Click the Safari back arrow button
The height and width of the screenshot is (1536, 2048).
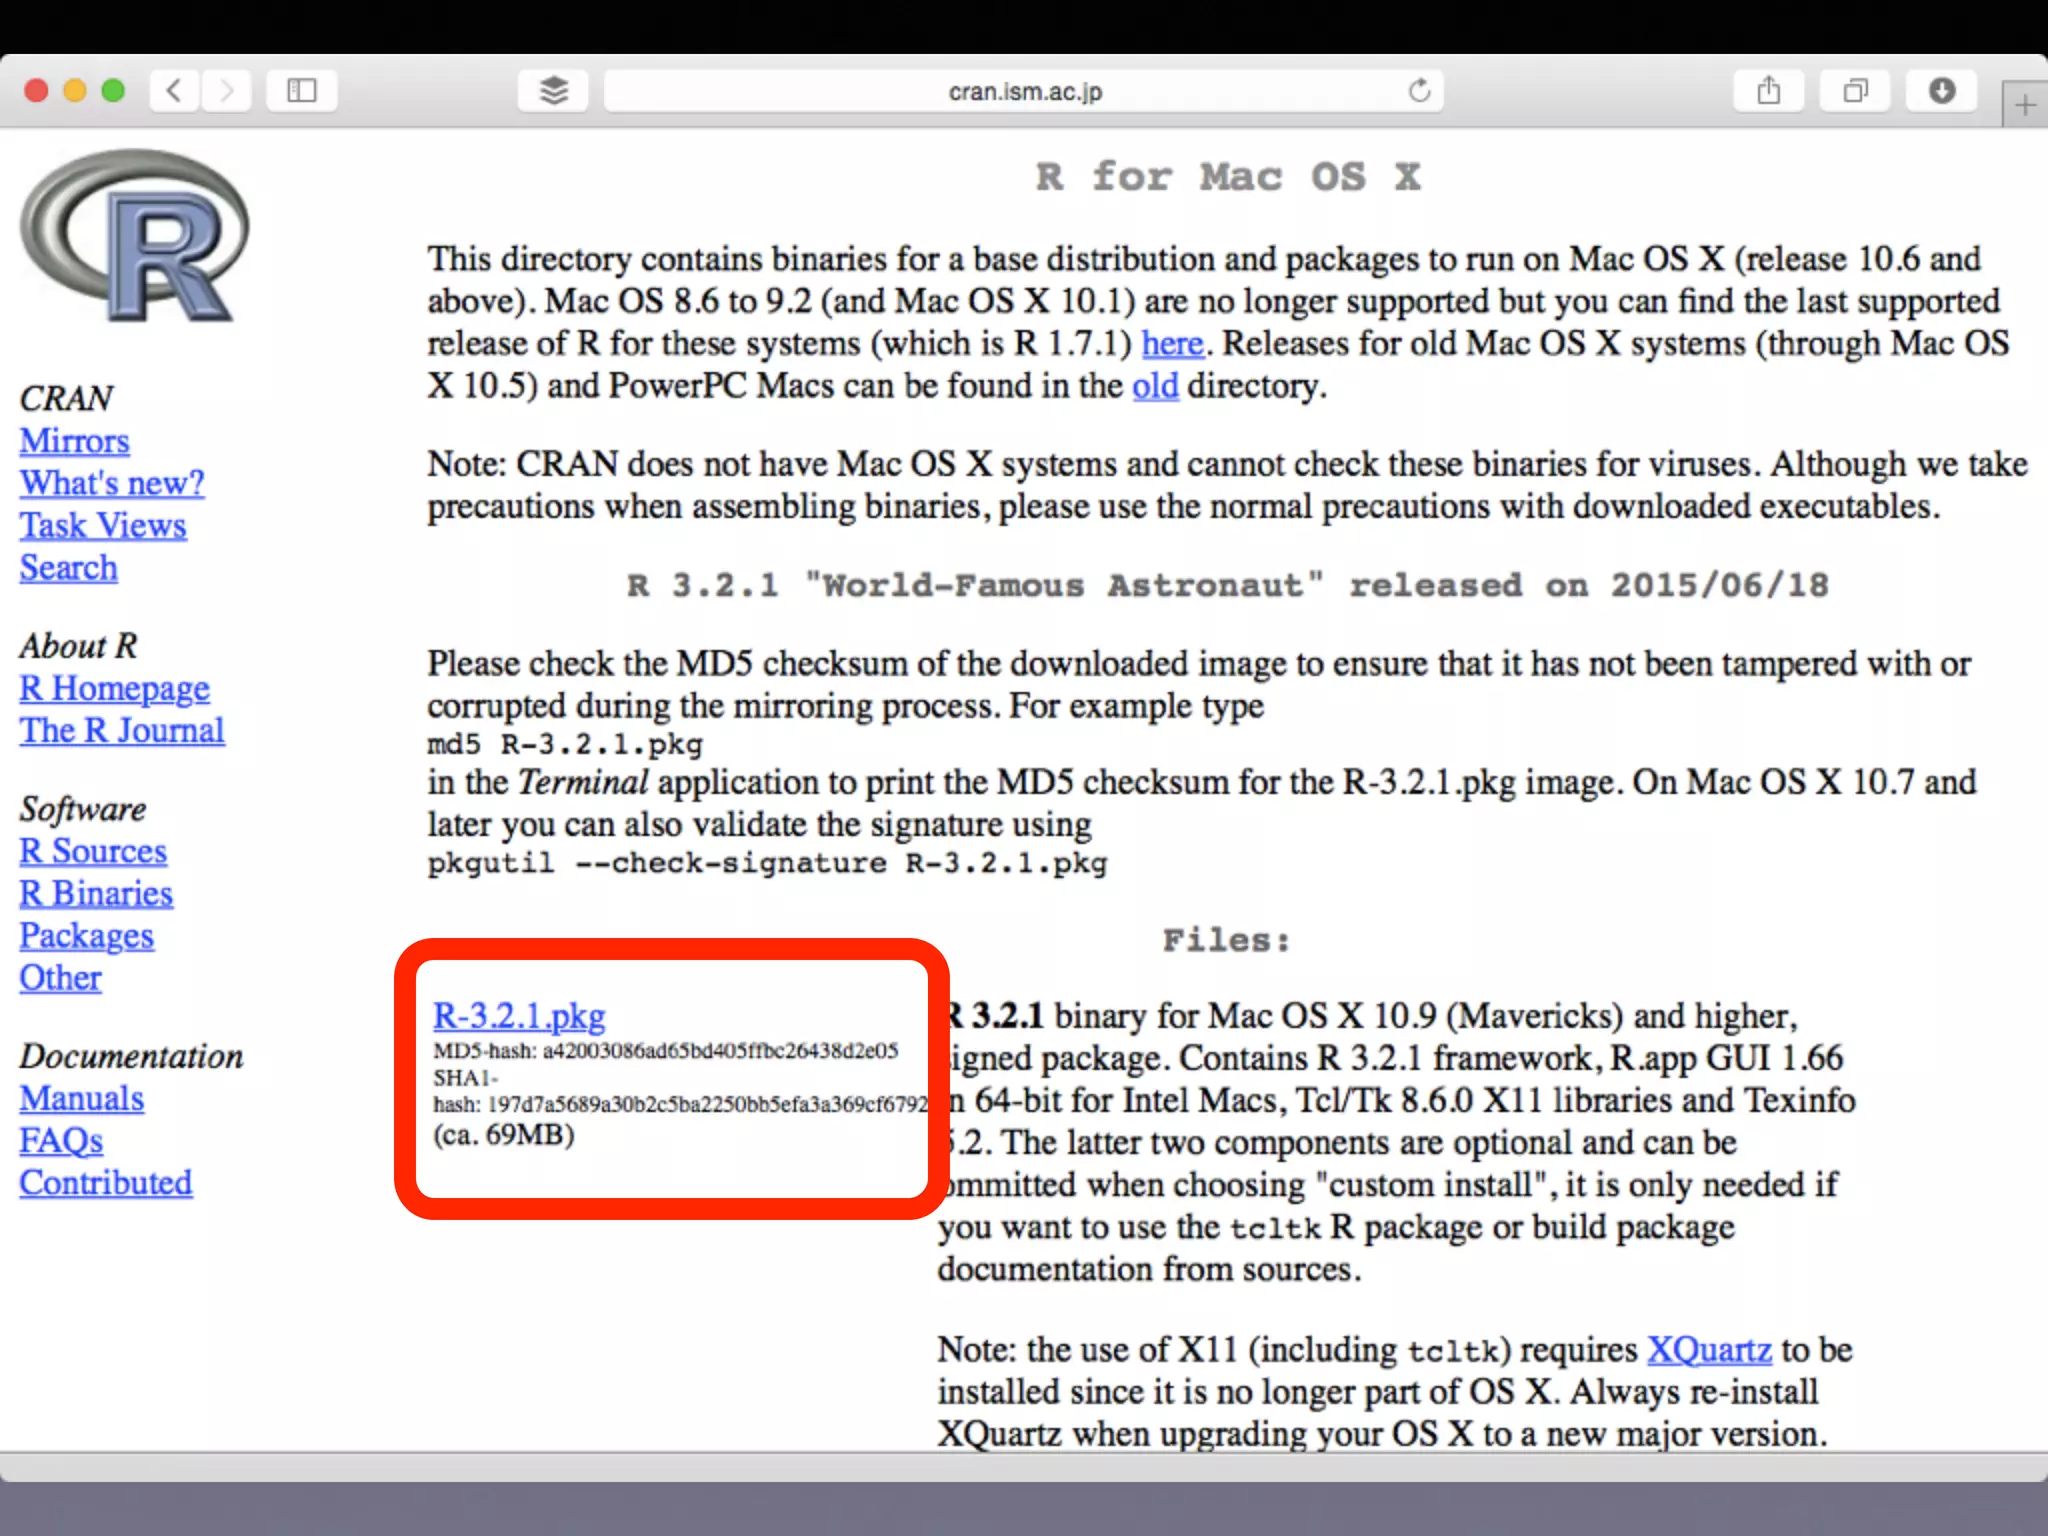[174, 91]
